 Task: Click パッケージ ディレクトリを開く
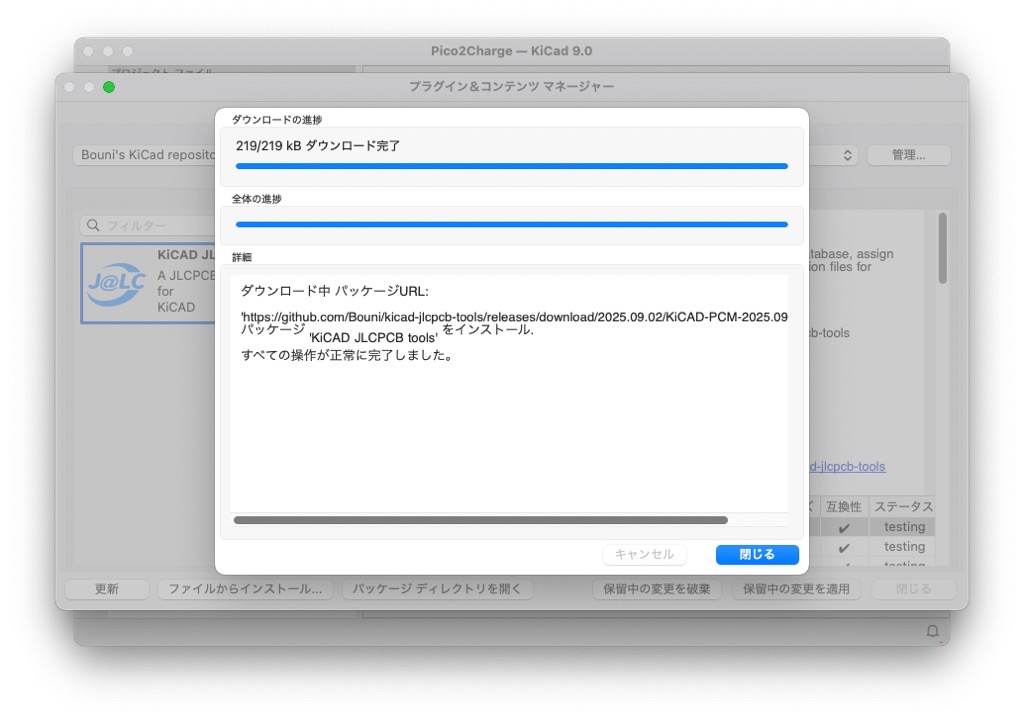pos(437,589)
